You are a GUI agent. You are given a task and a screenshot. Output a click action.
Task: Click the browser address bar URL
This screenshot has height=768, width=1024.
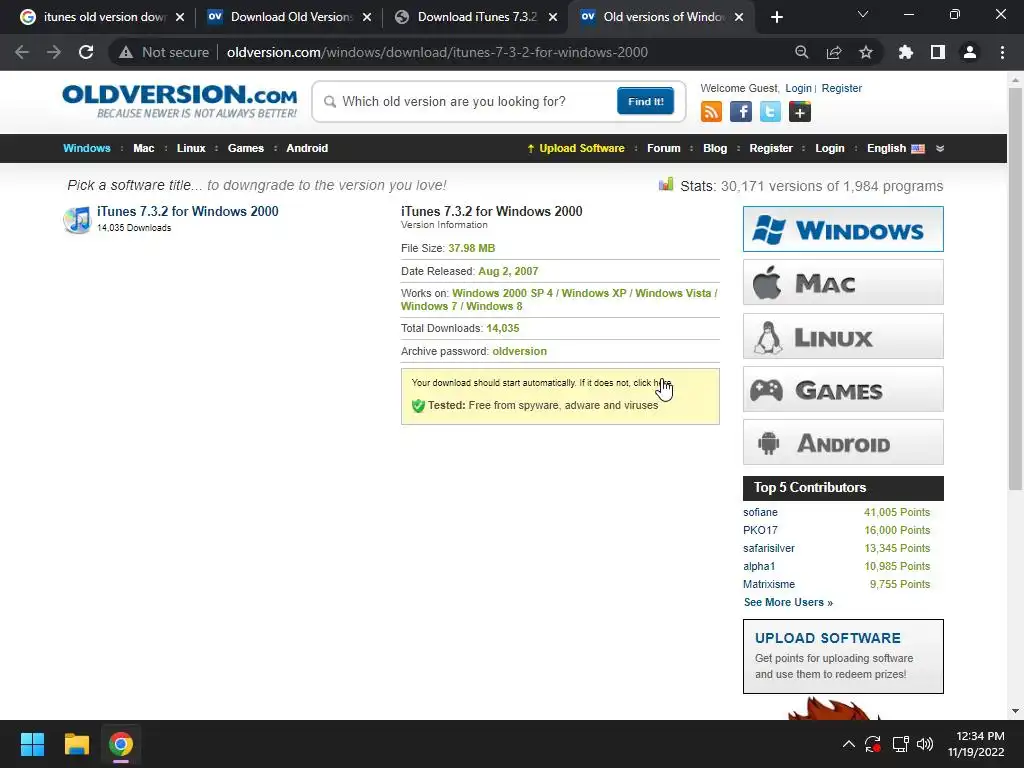437,52
